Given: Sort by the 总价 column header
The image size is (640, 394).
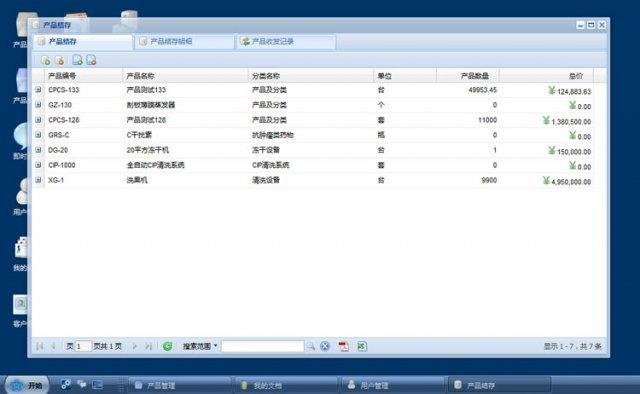Looking at the screenshot, I should (546, 76).
